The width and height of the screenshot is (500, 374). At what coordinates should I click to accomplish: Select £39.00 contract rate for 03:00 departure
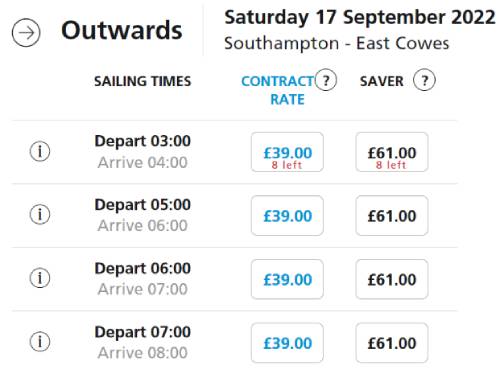click(x=287, y=152)
